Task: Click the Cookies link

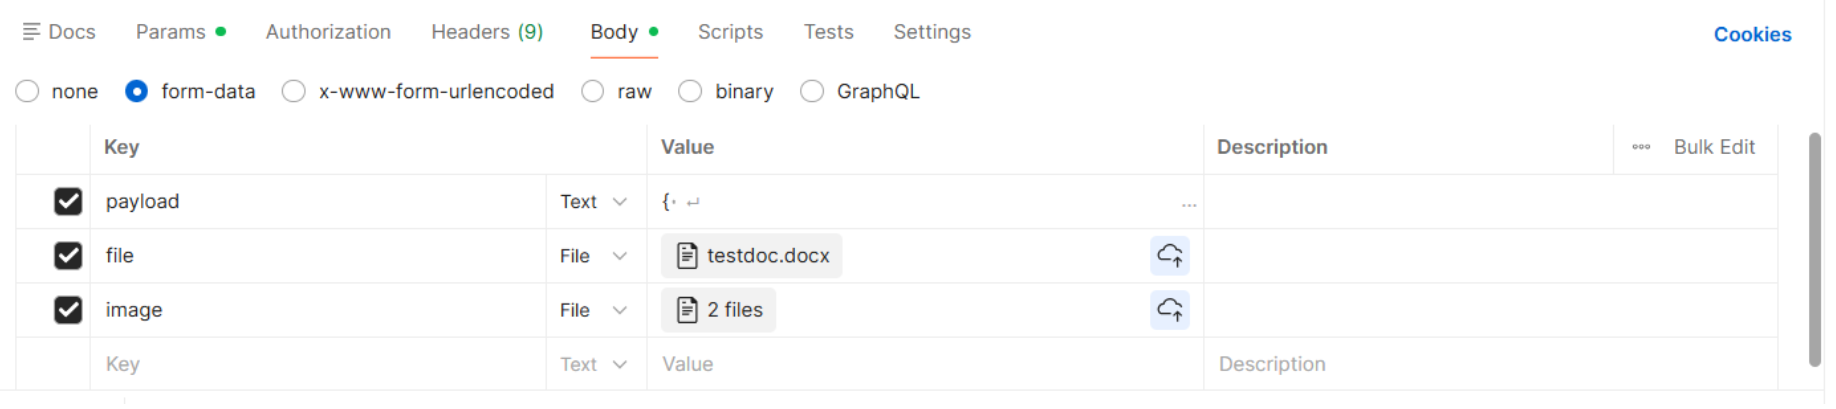Action: point(1752,34)
